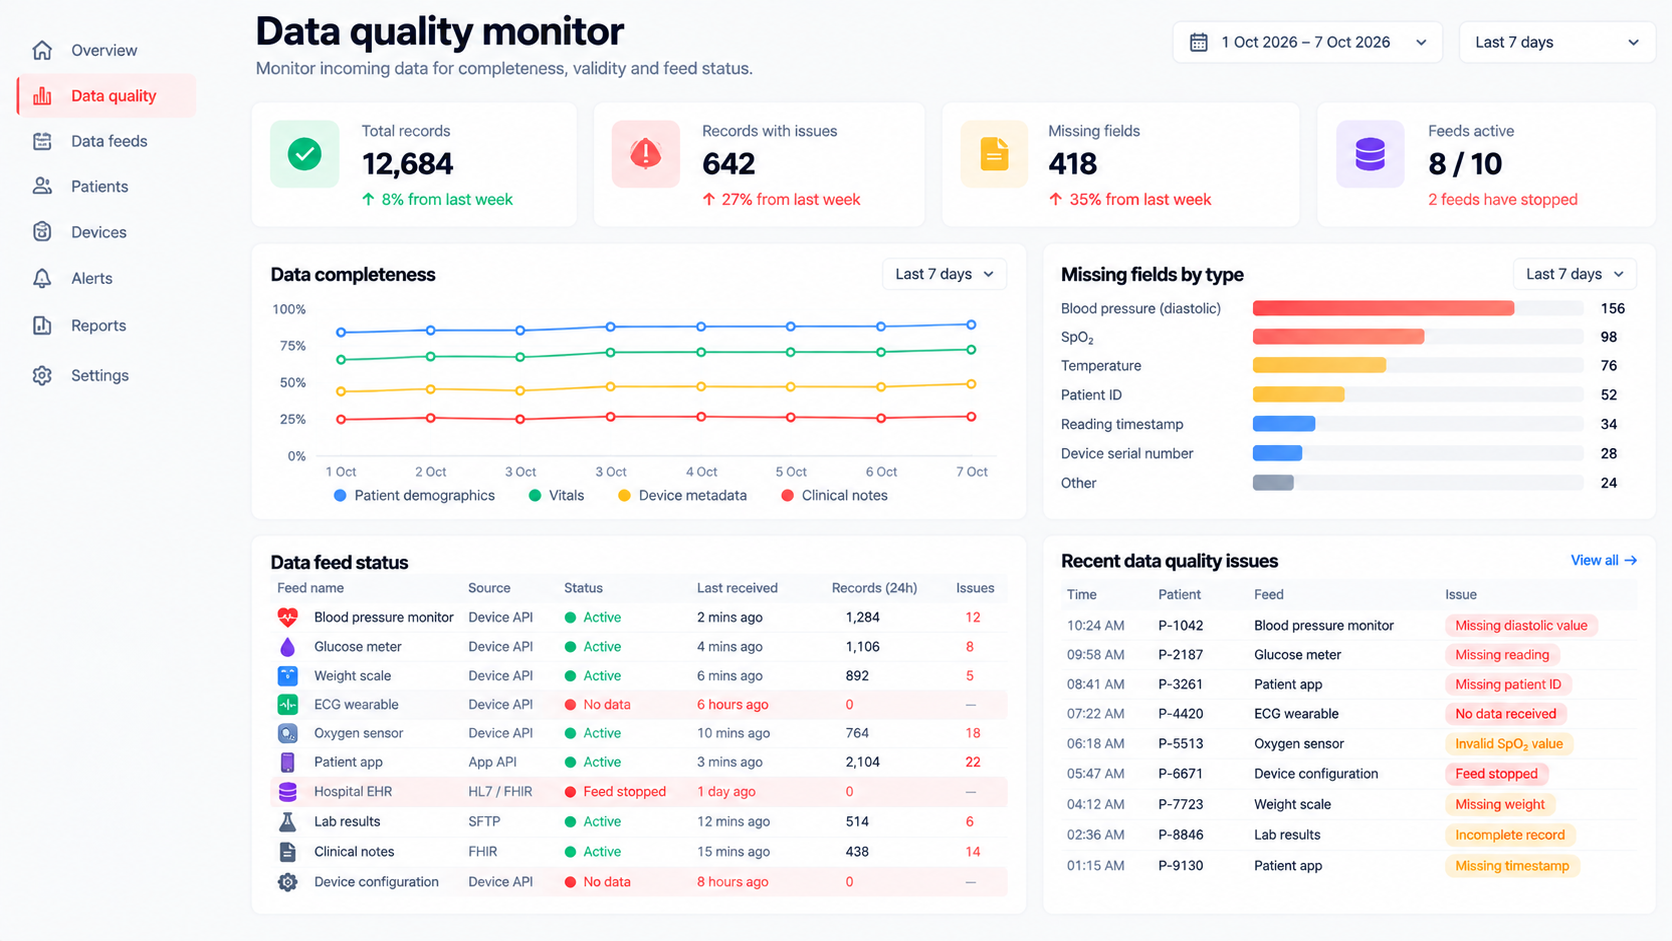Toggle Clinical notes series in legend
The width and height of the screenshot is (1672, 941).
click(834, 495)
